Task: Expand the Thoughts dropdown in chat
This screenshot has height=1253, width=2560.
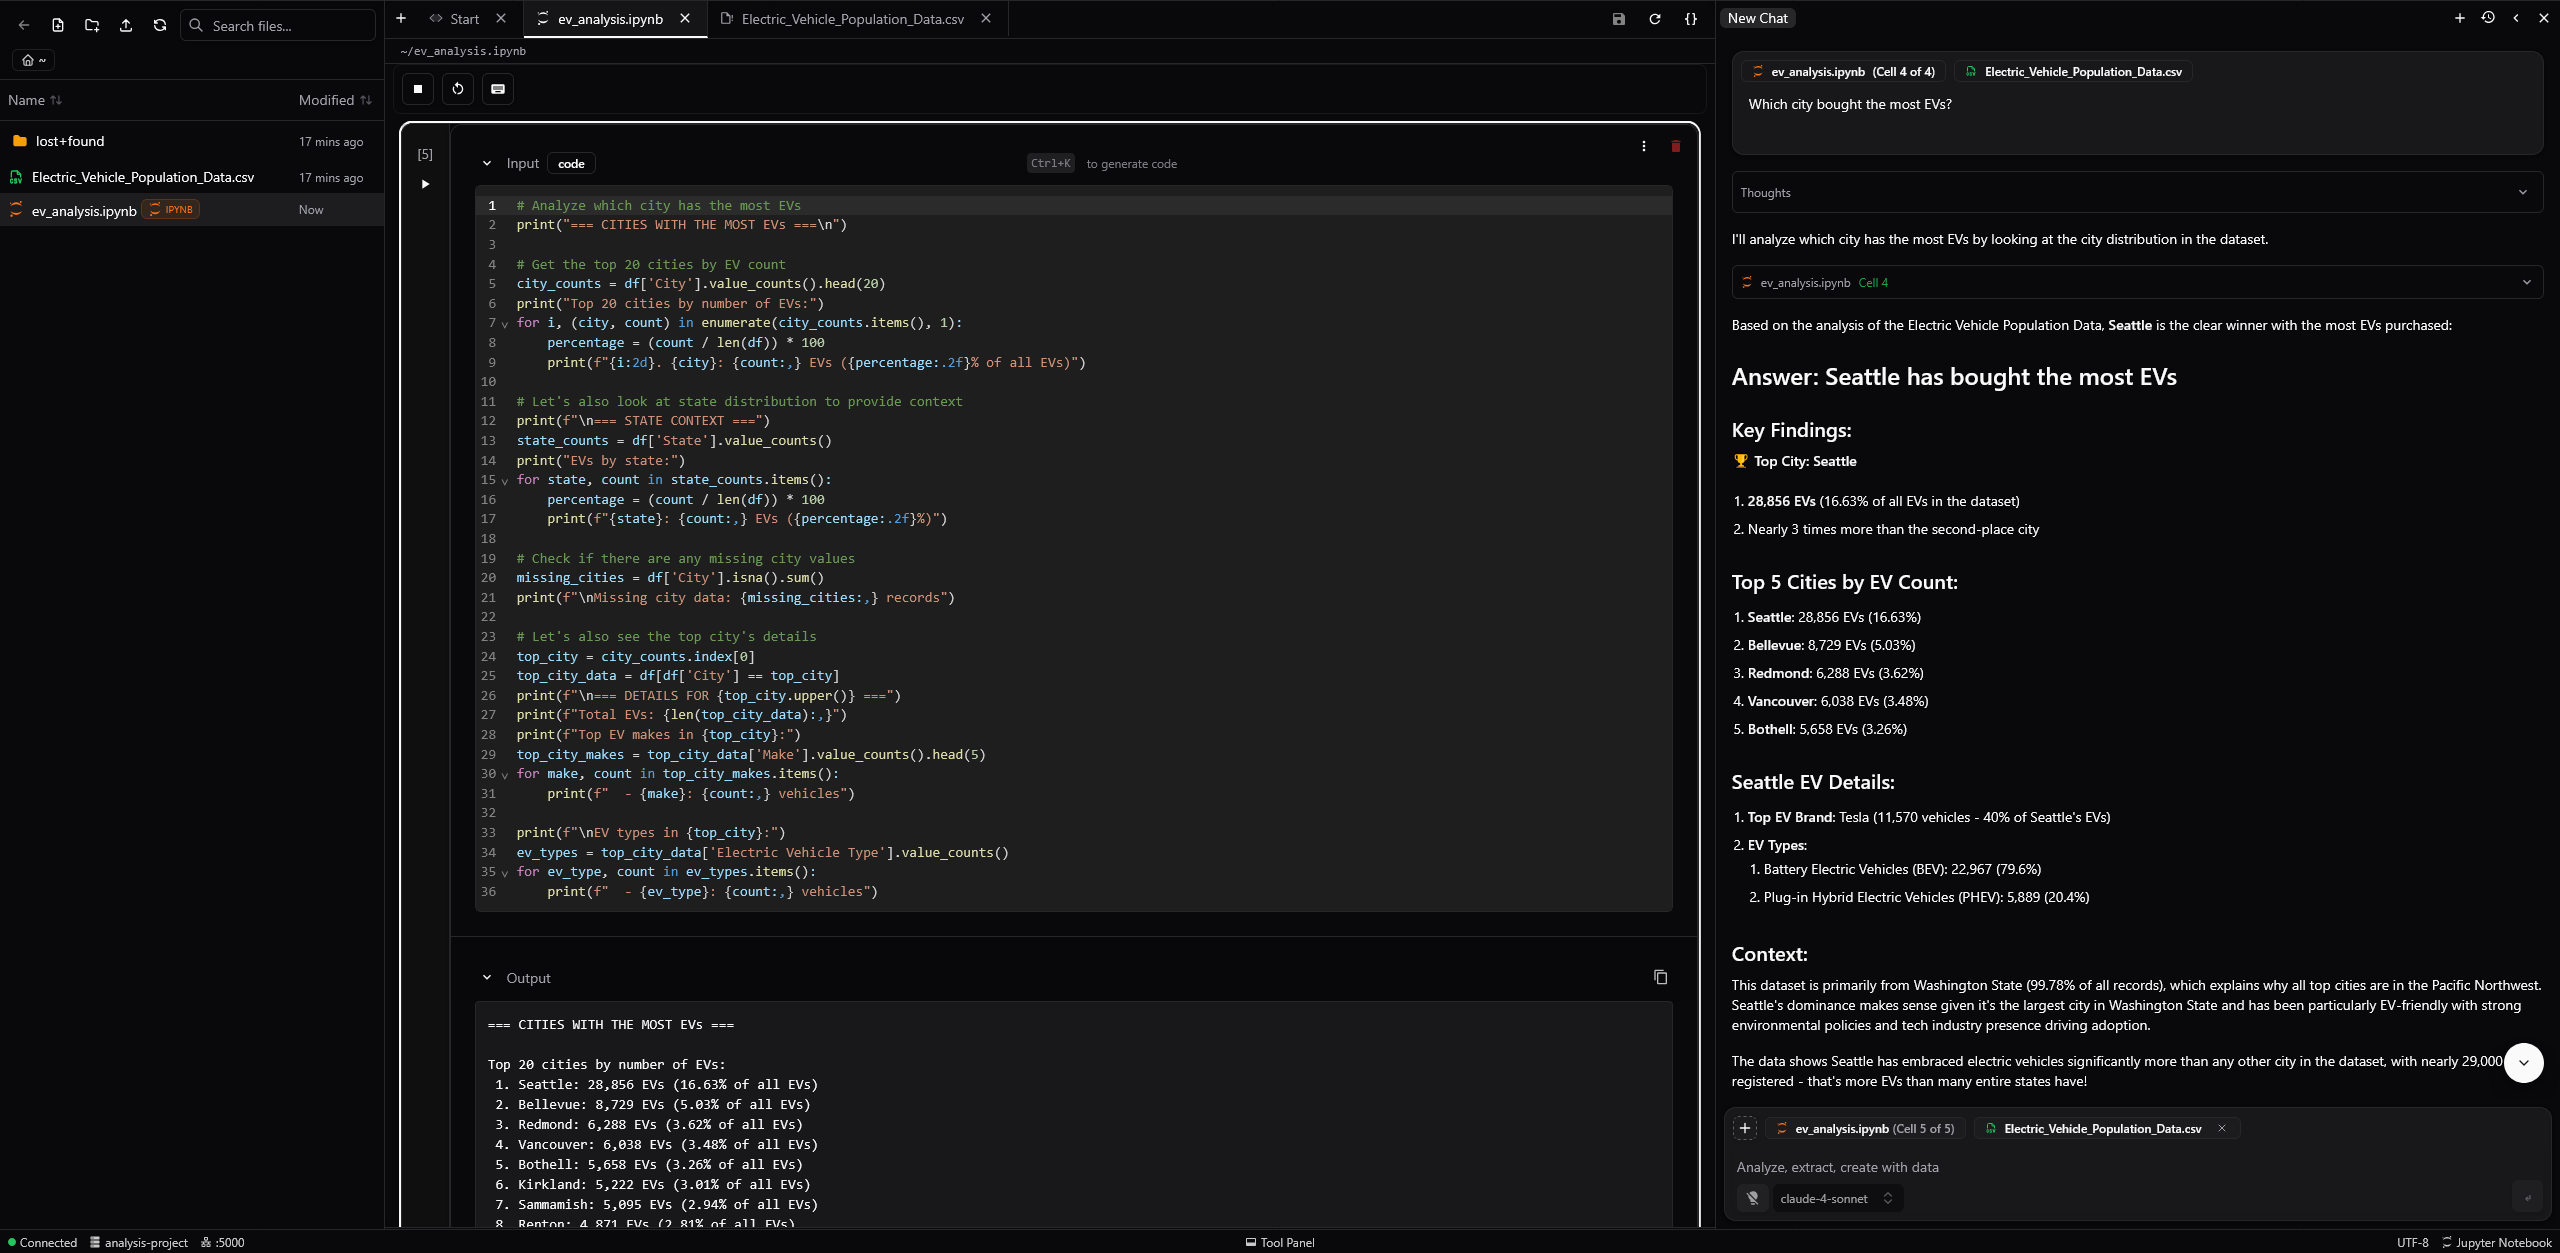Action: [2522, 193]
